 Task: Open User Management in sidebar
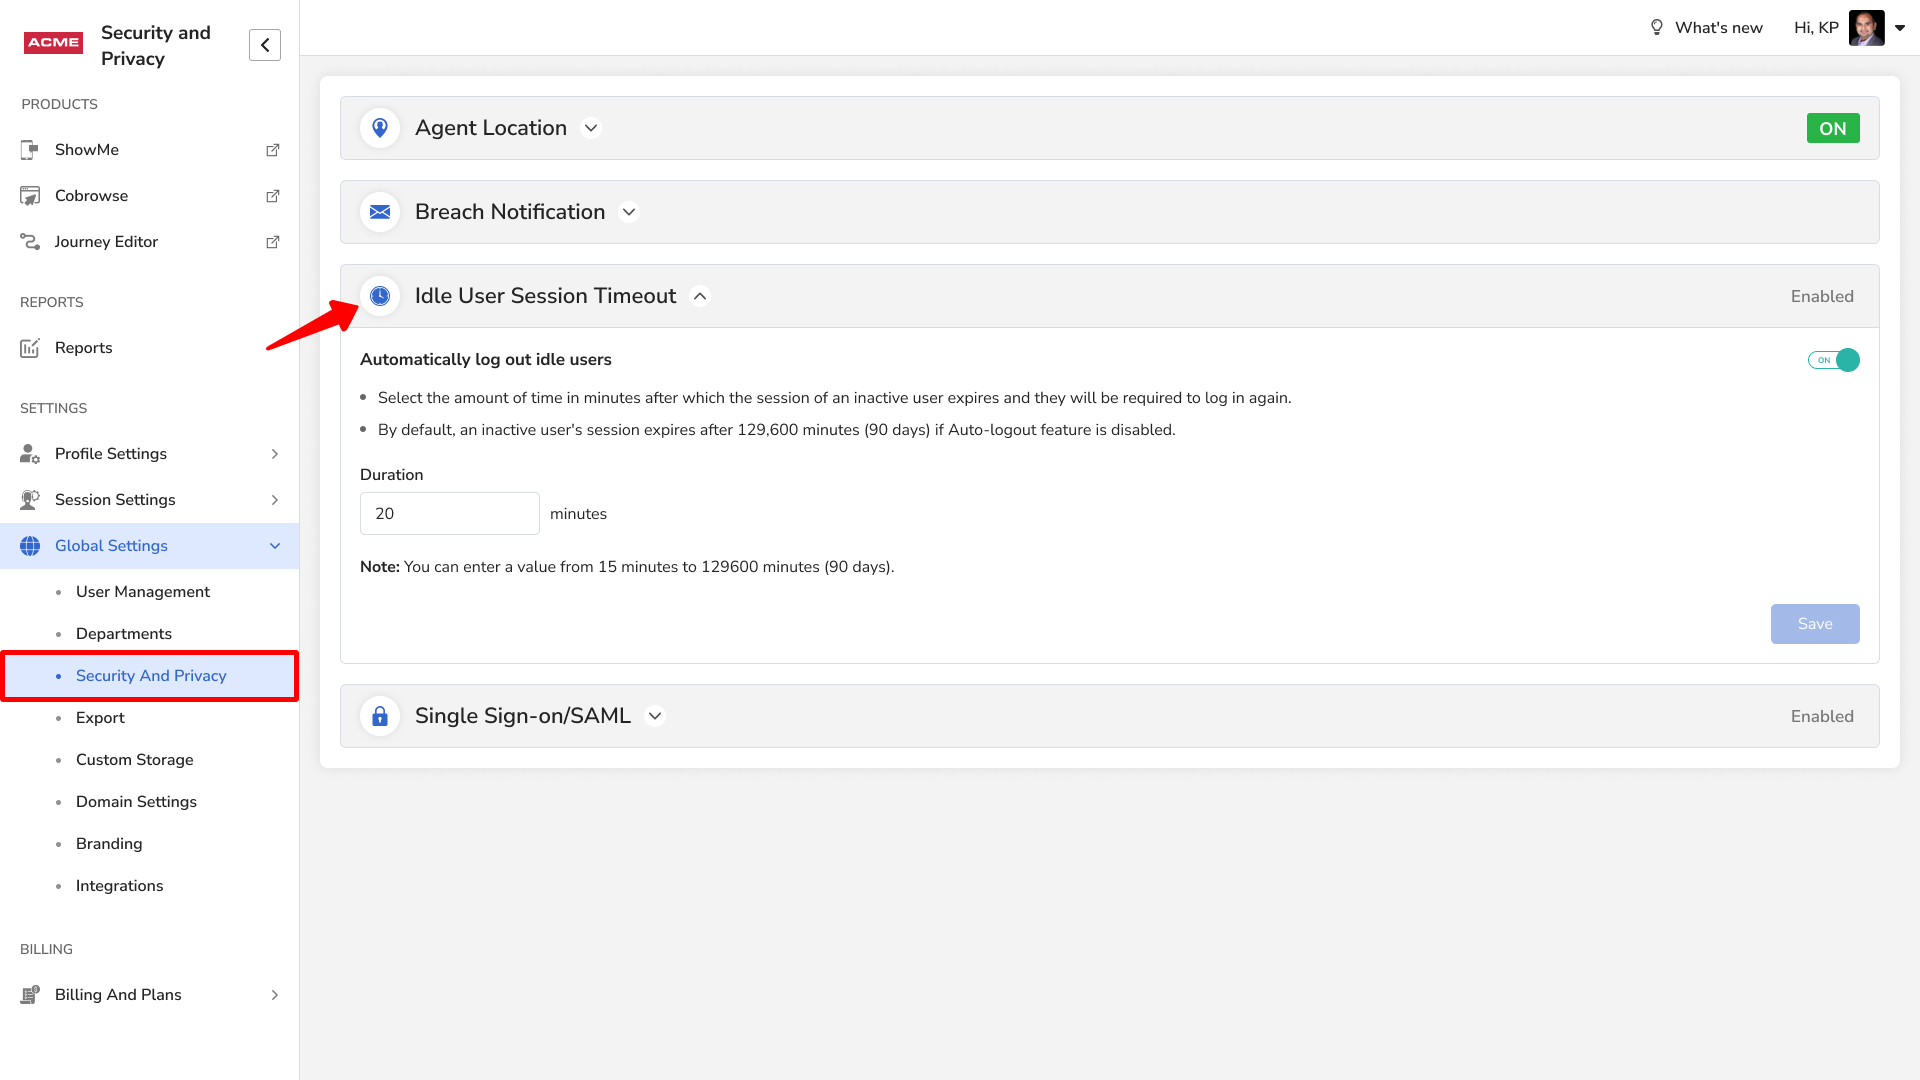[x=143, y=592]
